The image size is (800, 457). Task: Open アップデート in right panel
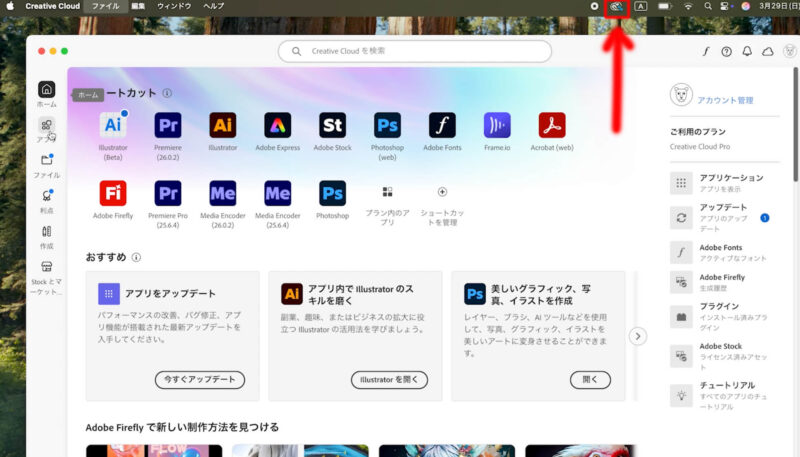(x=724, y=218)
